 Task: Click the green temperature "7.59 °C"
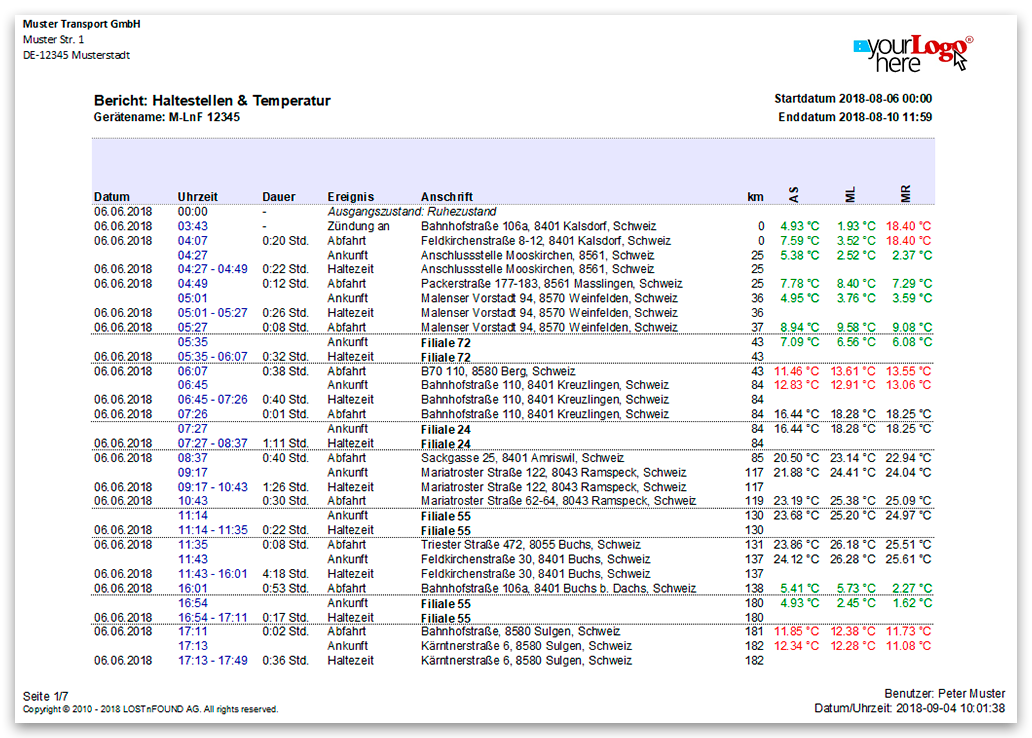(x=800, y=241)
